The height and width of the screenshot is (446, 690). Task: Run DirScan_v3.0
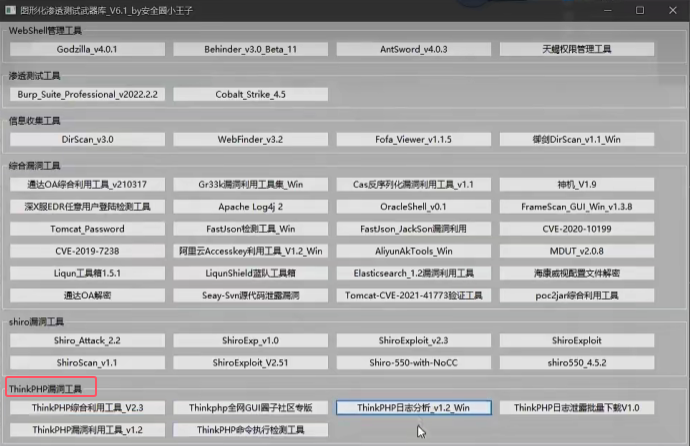click(x=87, y=139)
